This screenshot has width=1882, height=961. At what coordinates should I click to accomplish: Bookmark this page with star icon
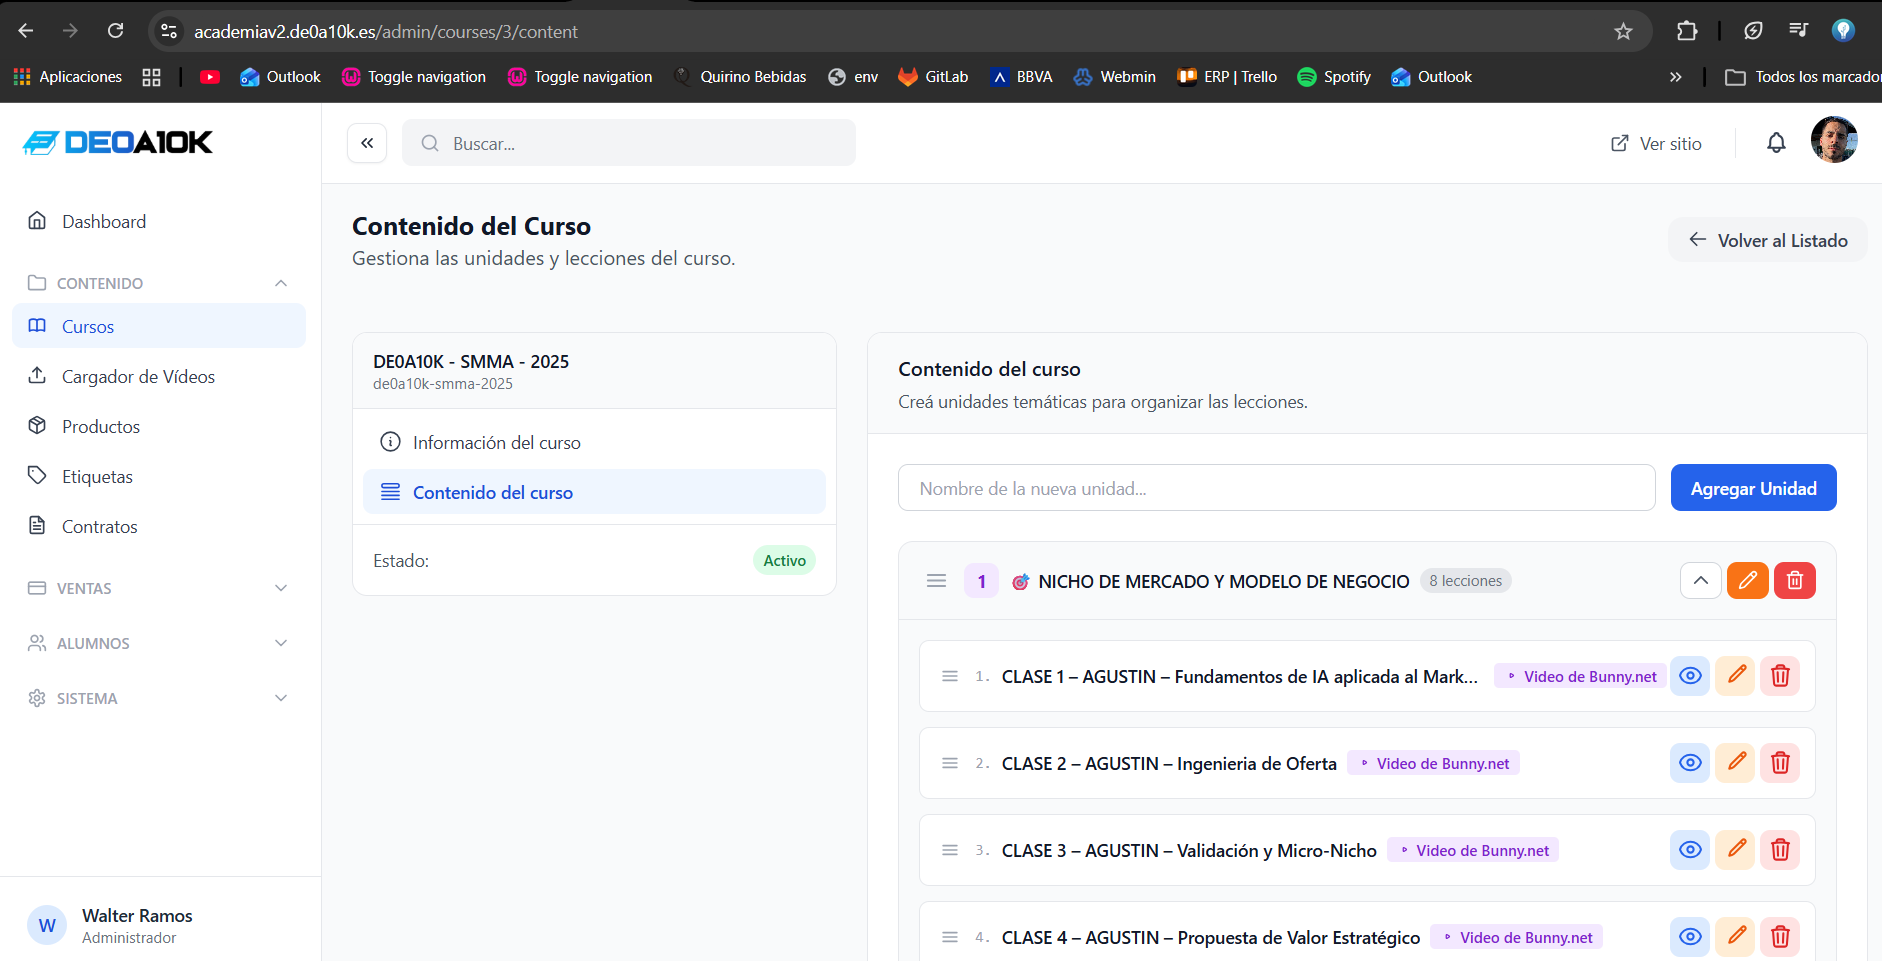(1623, 31)
